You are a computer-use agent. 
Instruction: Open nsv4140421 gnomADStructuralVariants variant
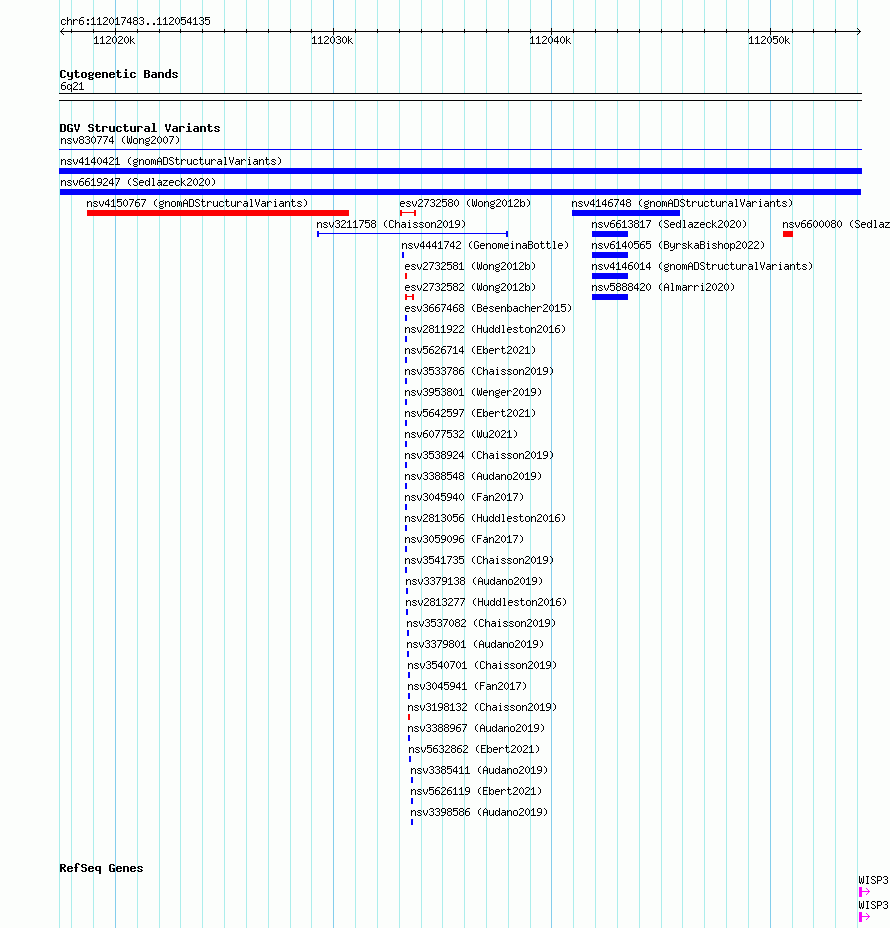coord(170,161)
